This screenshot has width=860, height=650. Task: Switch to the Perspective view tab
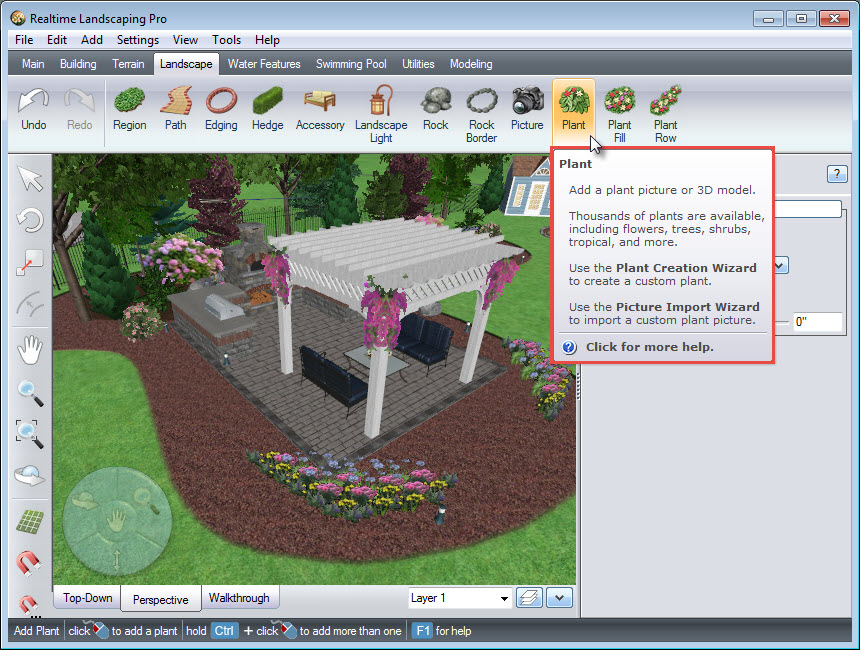[x=161, y=599]
